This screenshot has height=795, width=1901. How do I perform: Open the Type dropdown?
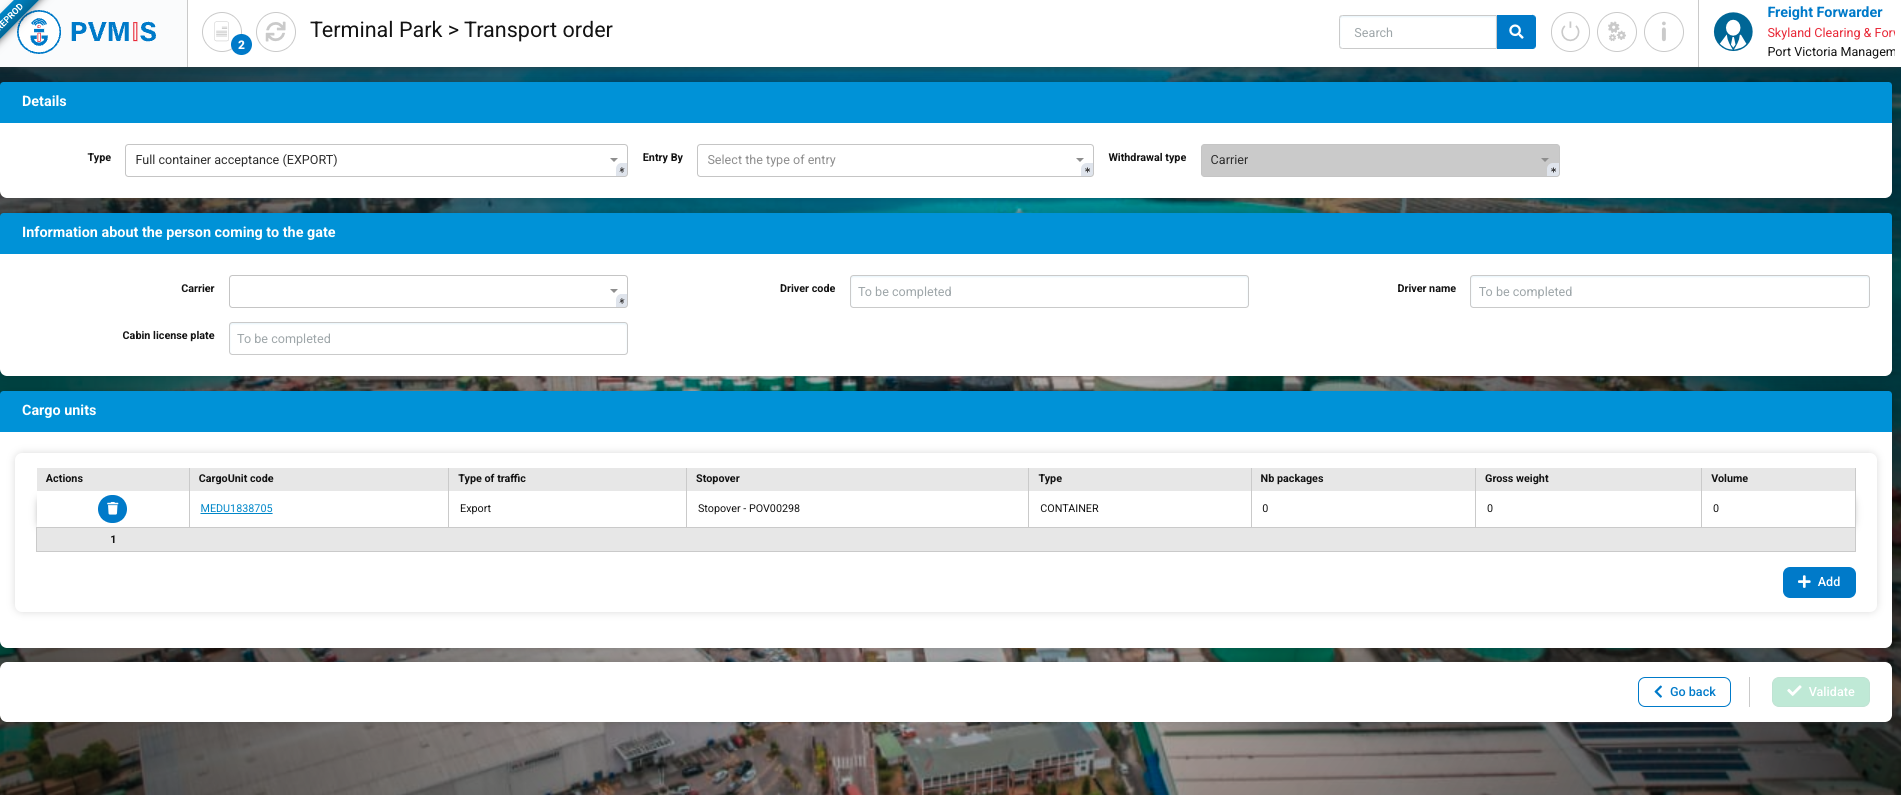[x=375, y=160]
